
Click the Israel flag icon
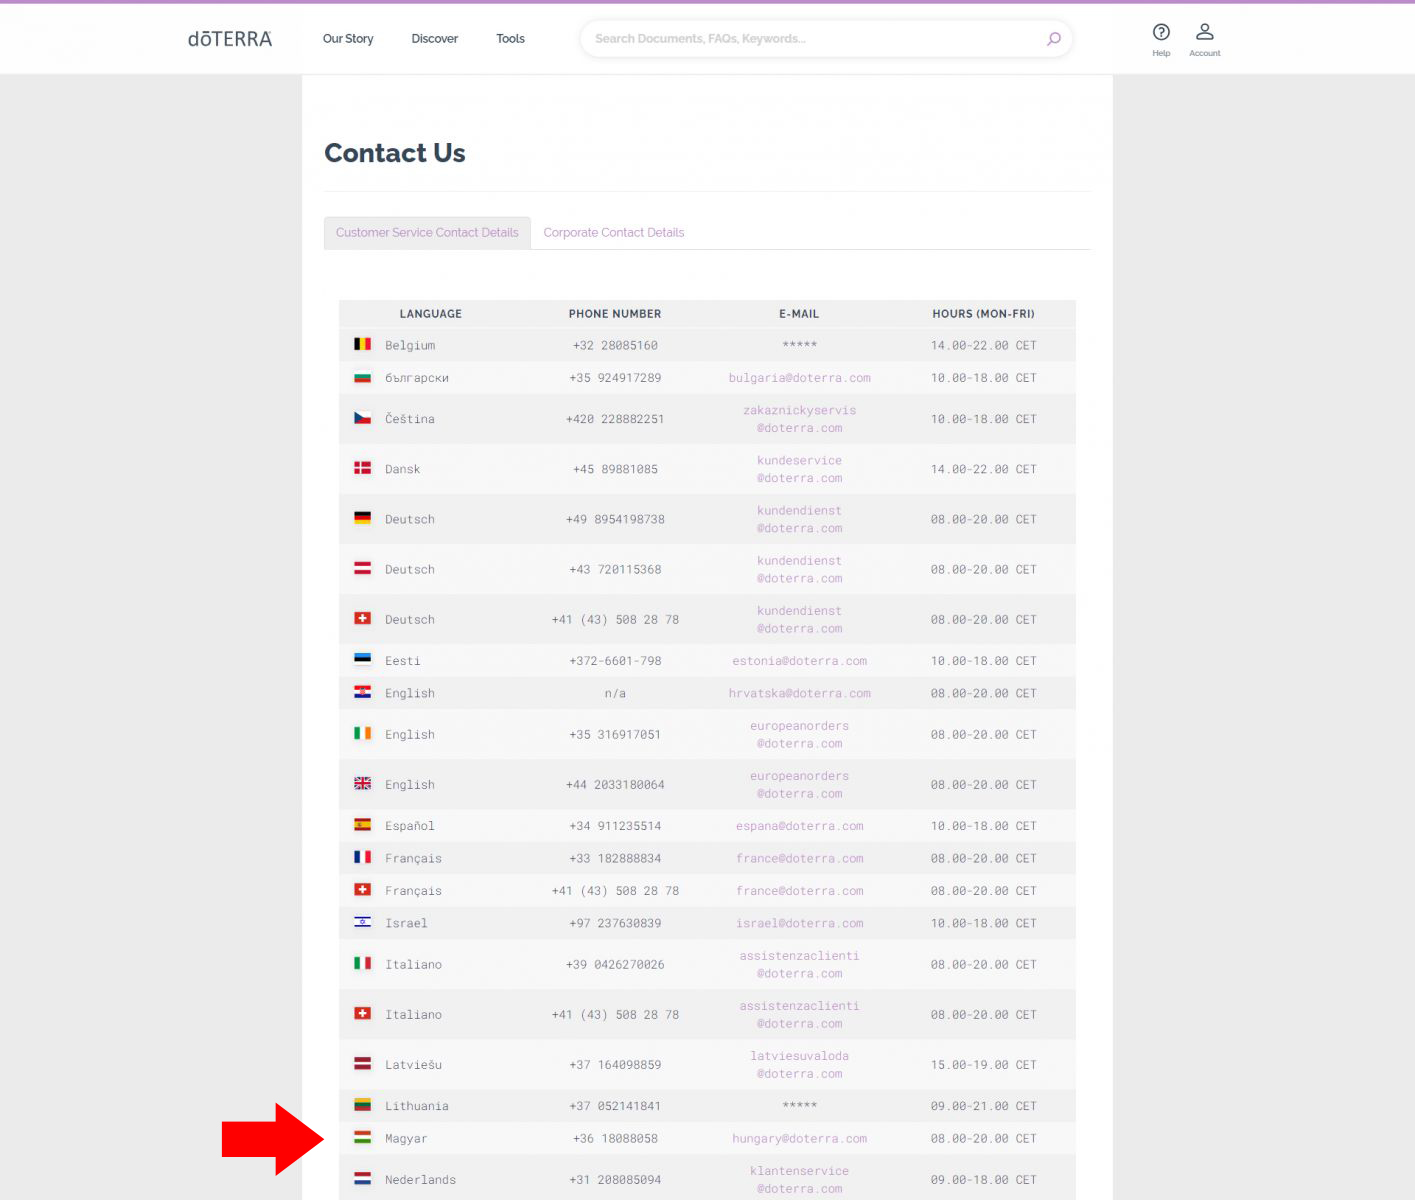[363, 922]
